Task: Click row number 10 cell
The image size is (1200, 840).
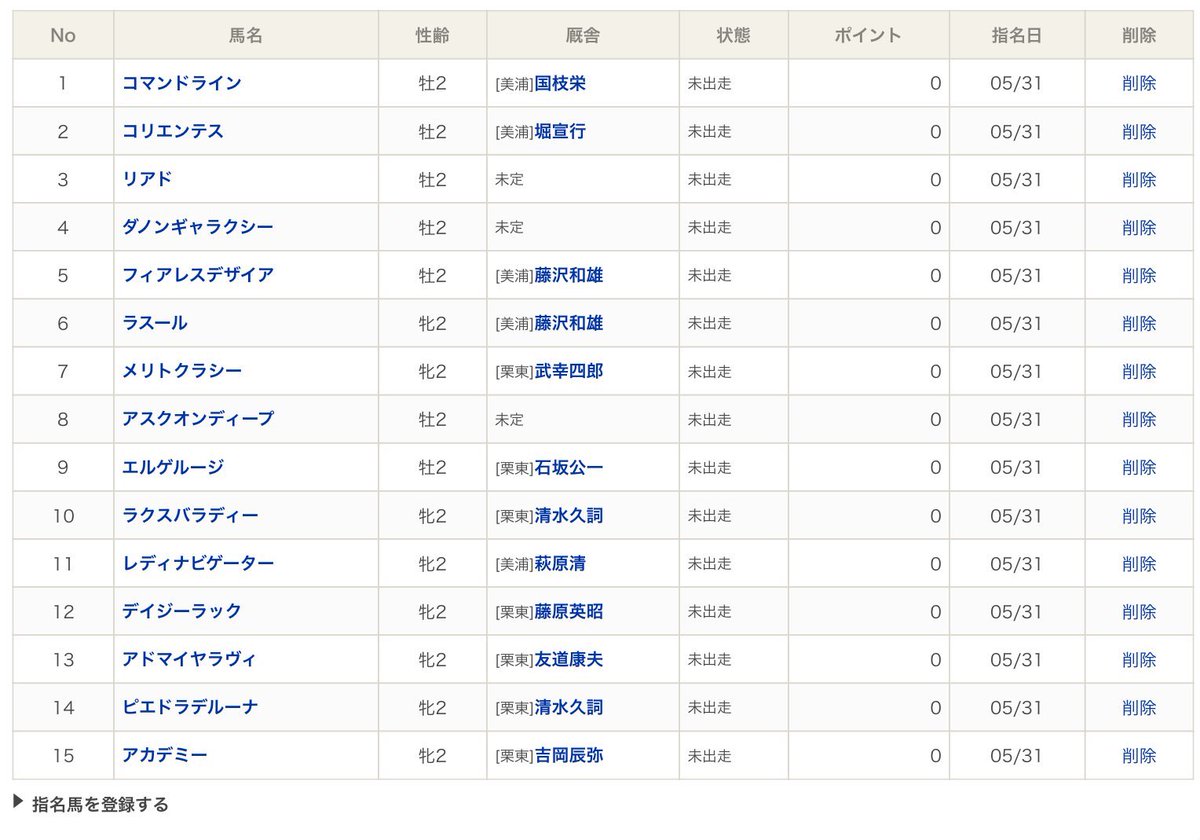Action: coord(63,515)
